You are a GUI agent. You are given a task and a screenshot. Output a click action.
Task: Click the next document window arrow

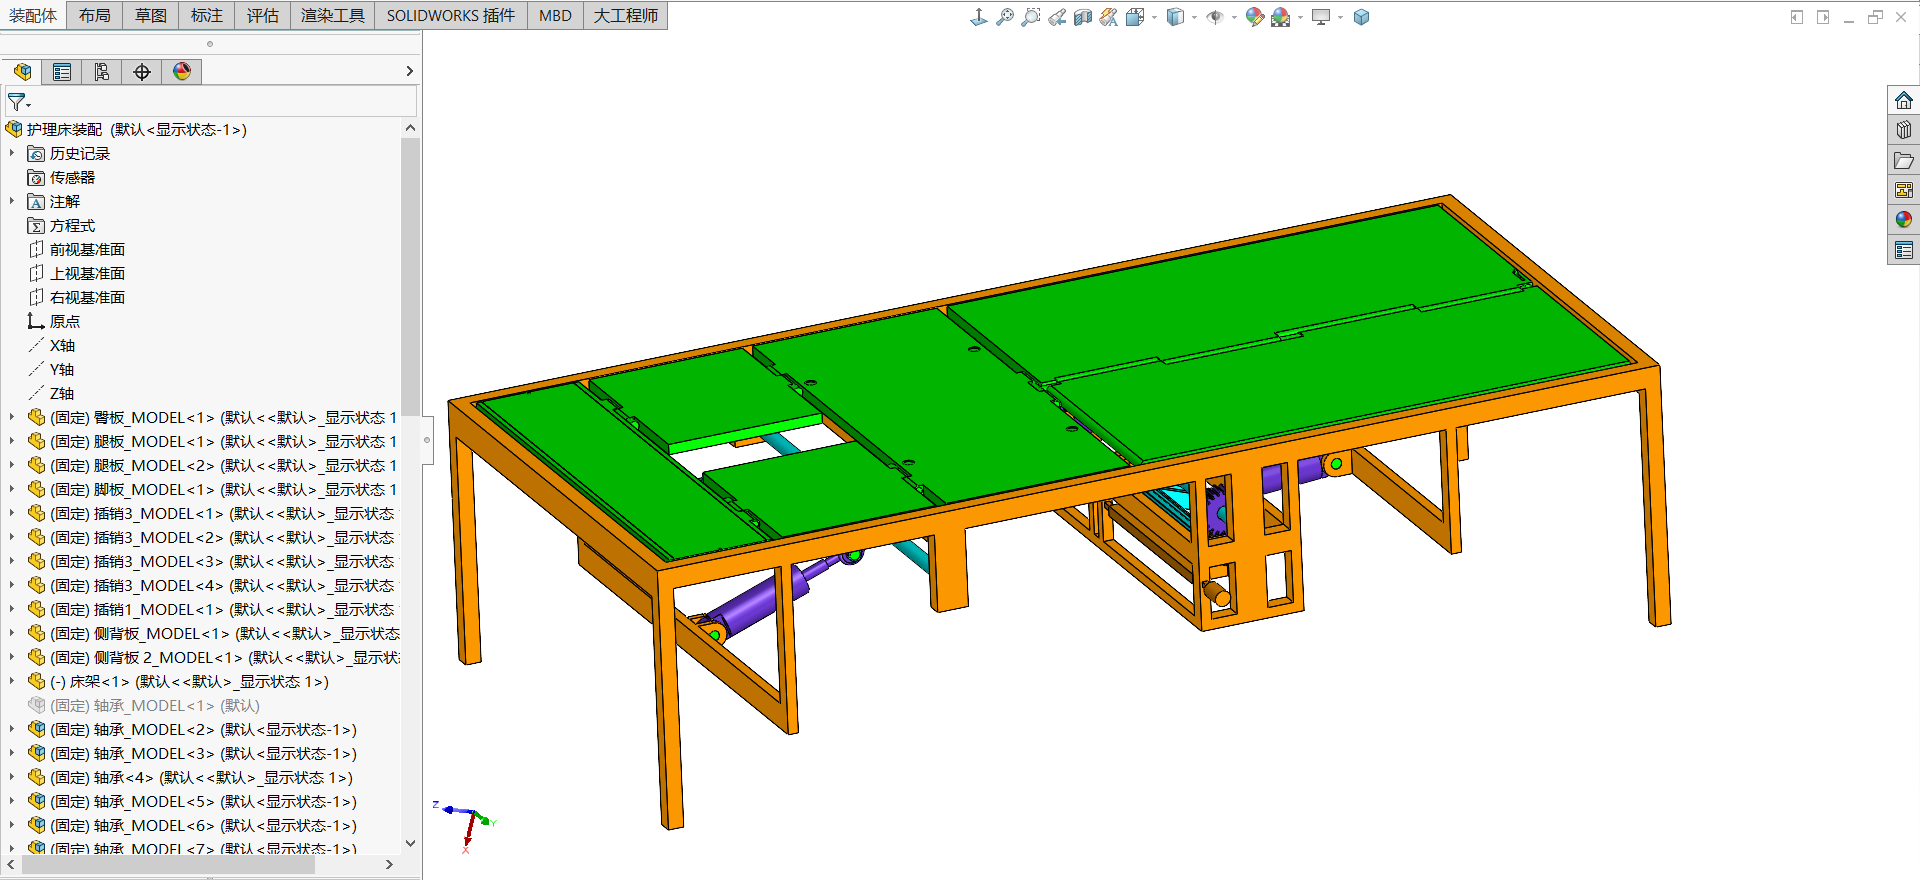tap(1823, 17)
